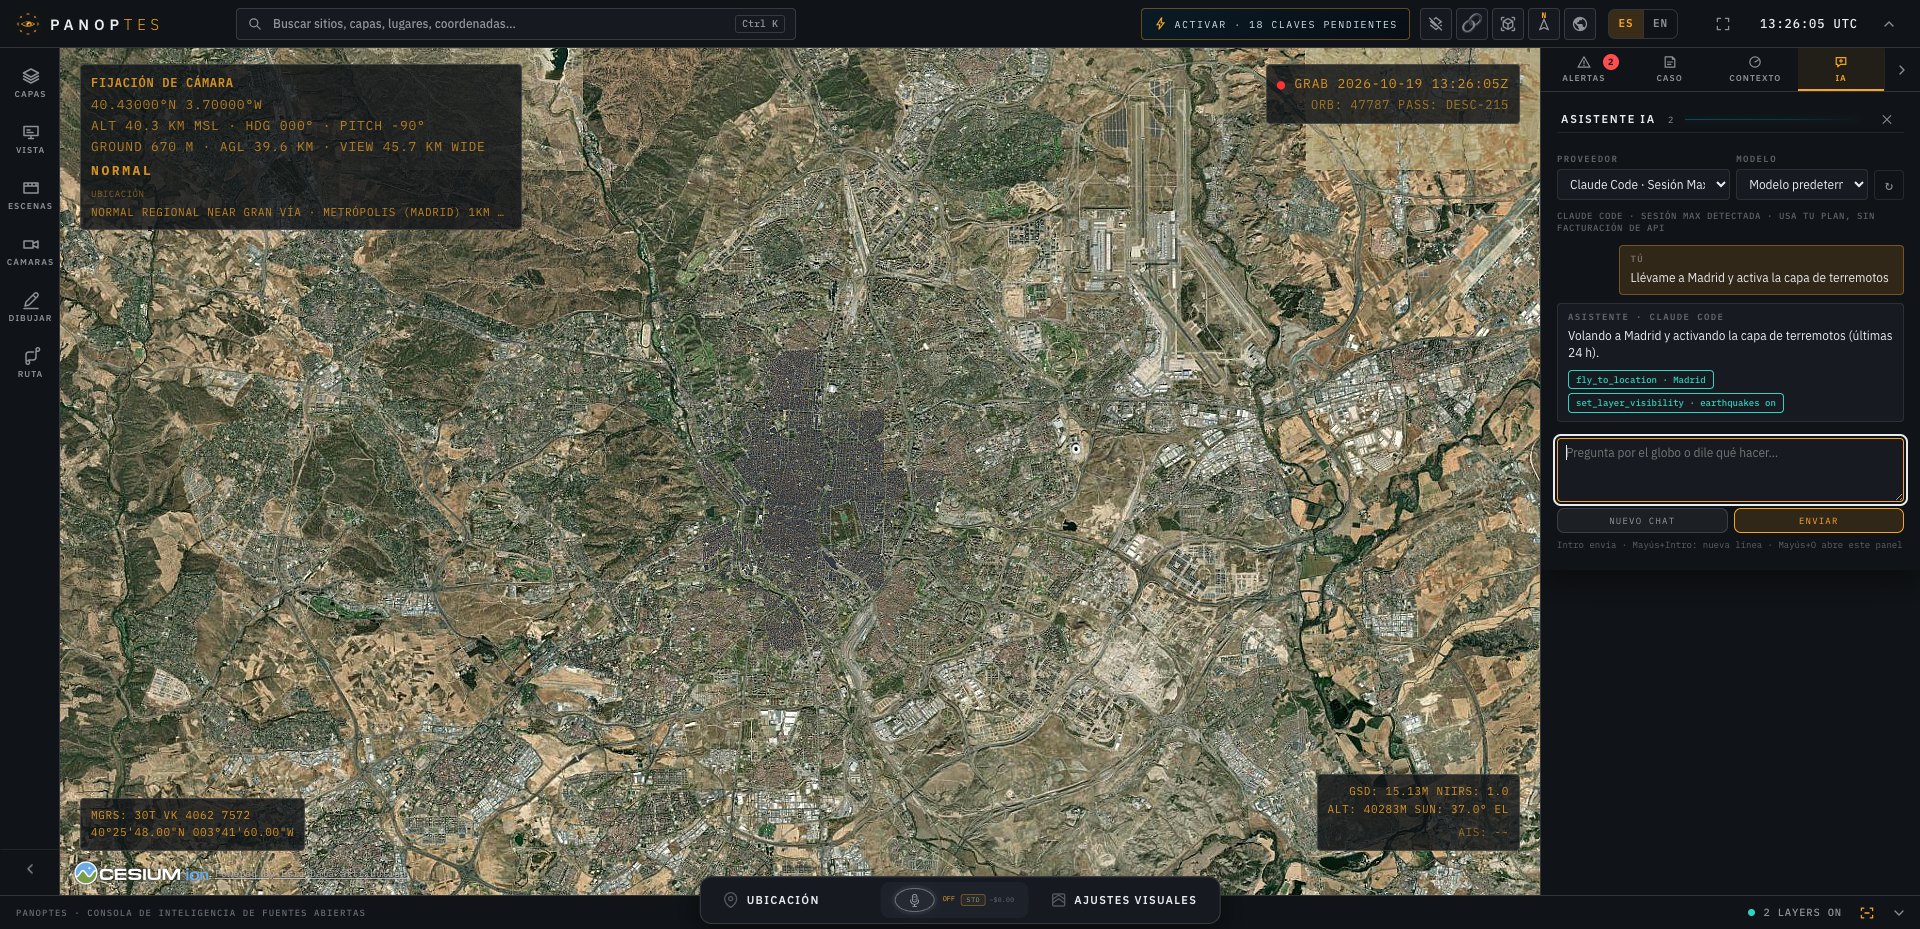
Task: Expand the bottom status bar chevron
Action: click(1899, 913)
